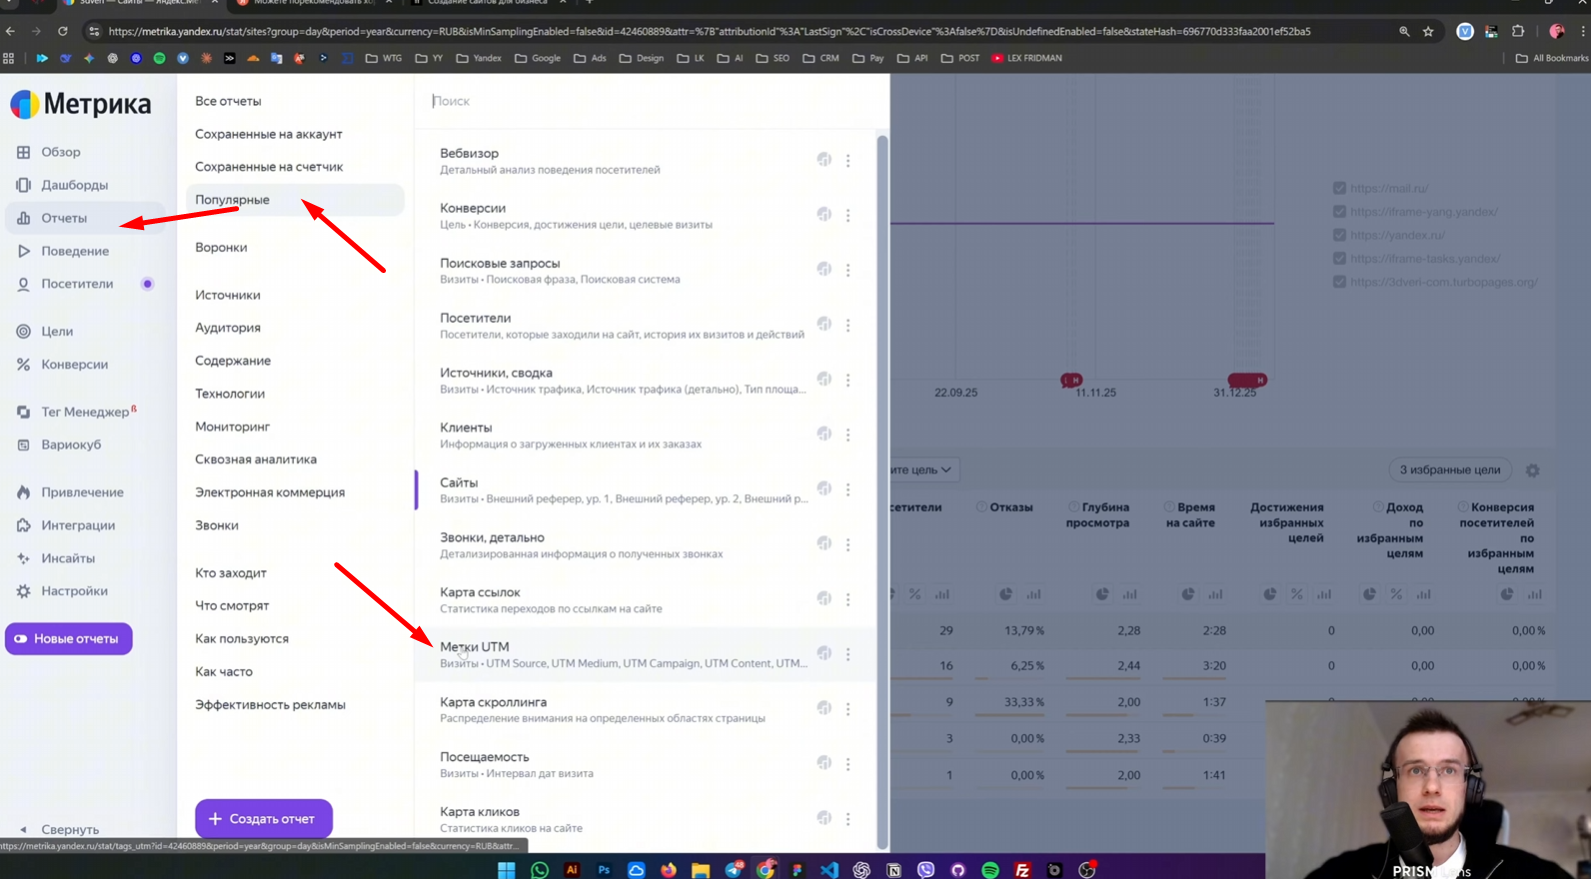This screenshot has height=879, width=1591.
Task: Click the chart marker near 11.11.25
Action: (x=1071, y=380)
